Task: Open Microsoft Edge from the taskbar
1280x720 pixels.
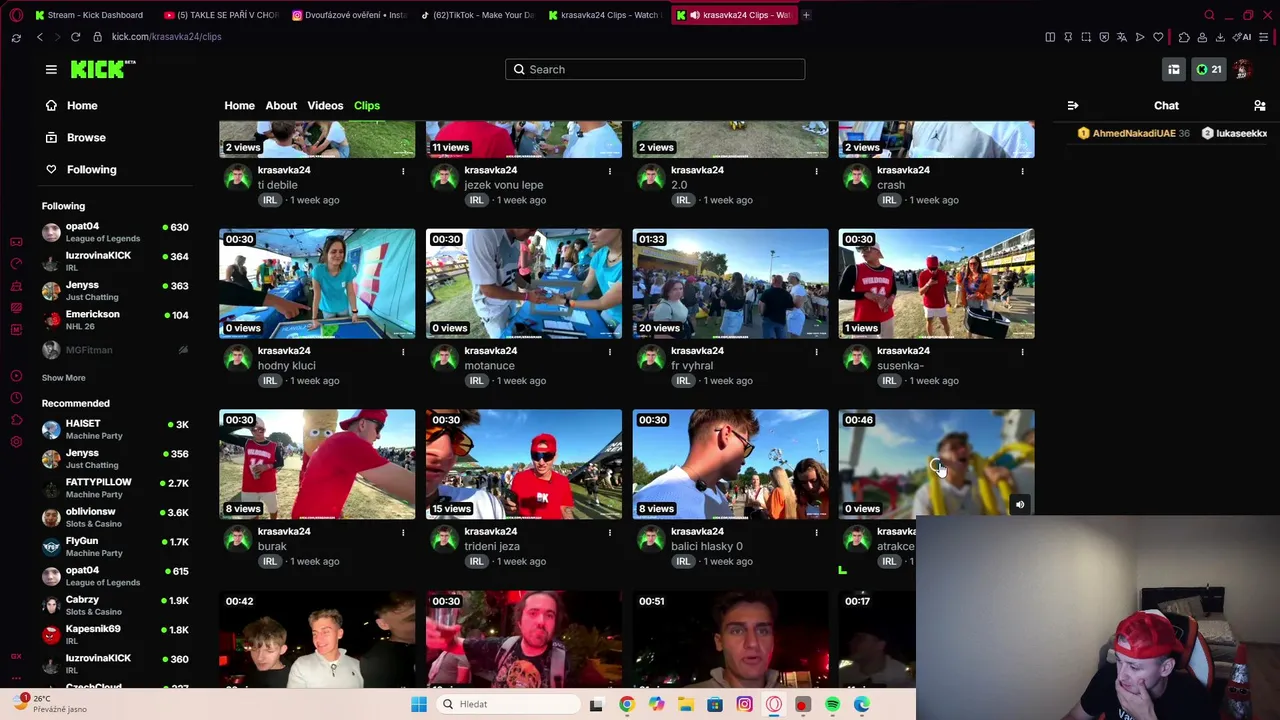Action: [x=862, y=704]
